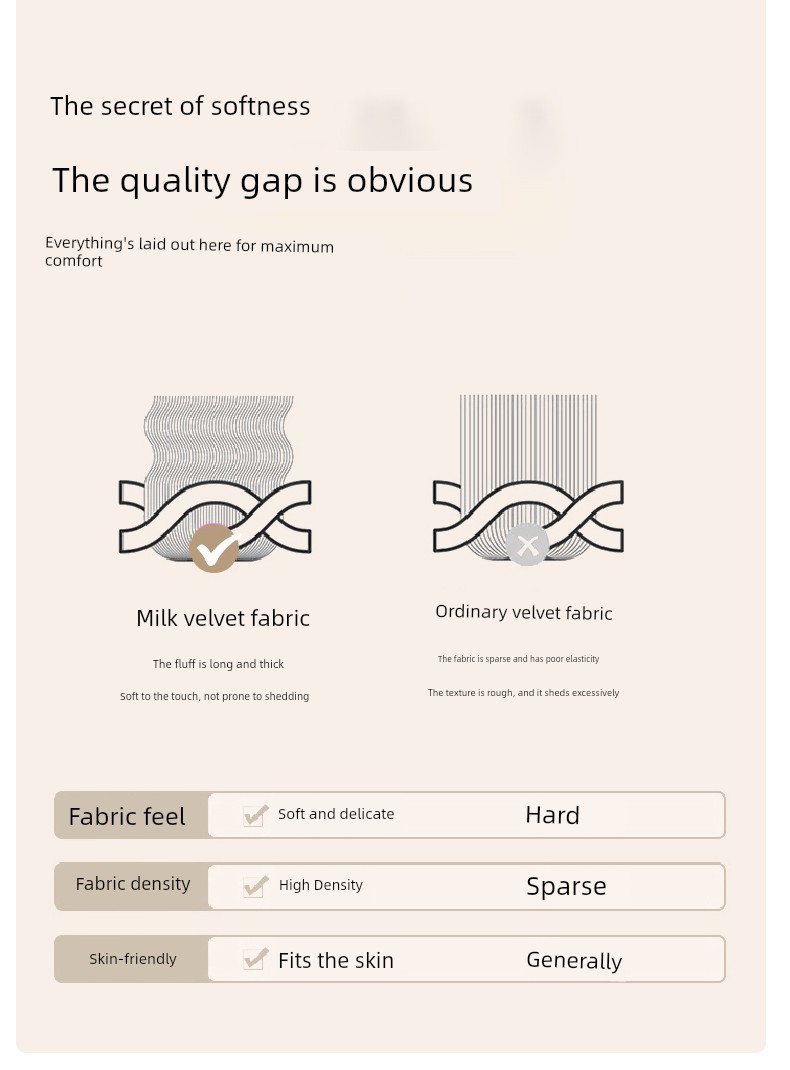Viewport: 790px width, 1070px height.
Task: Click the Hard comparison value
Action: (552, 815)
